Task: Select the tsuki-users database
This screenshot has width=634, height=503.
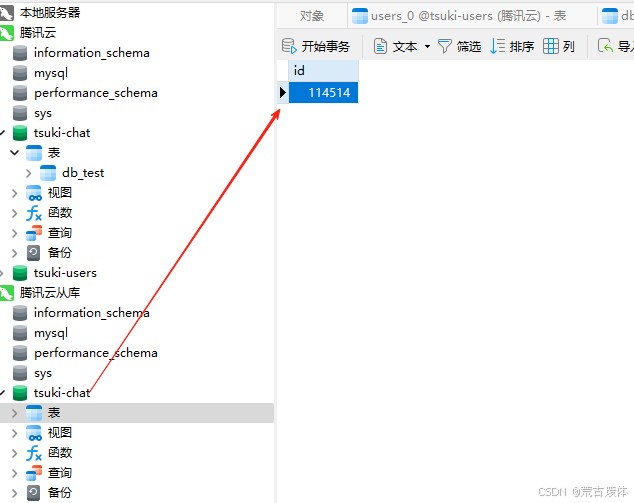Action: tap(66, 273)
